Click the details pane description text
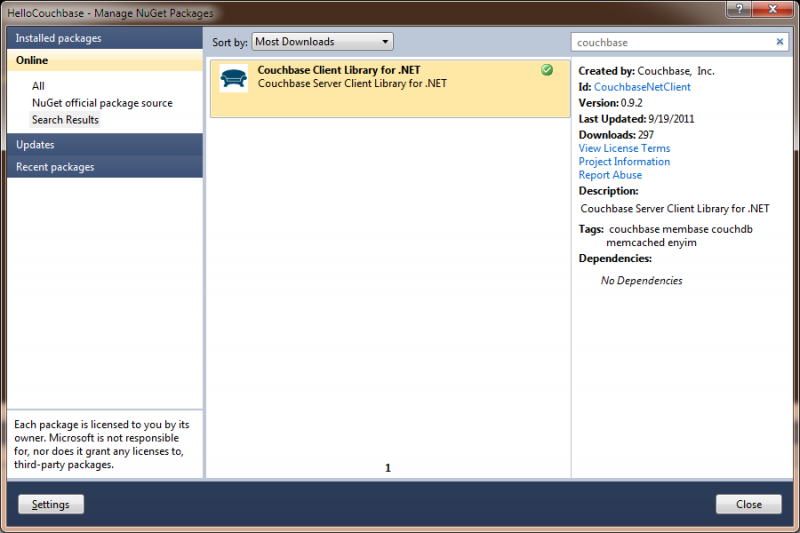 click(x=674, y=209)
